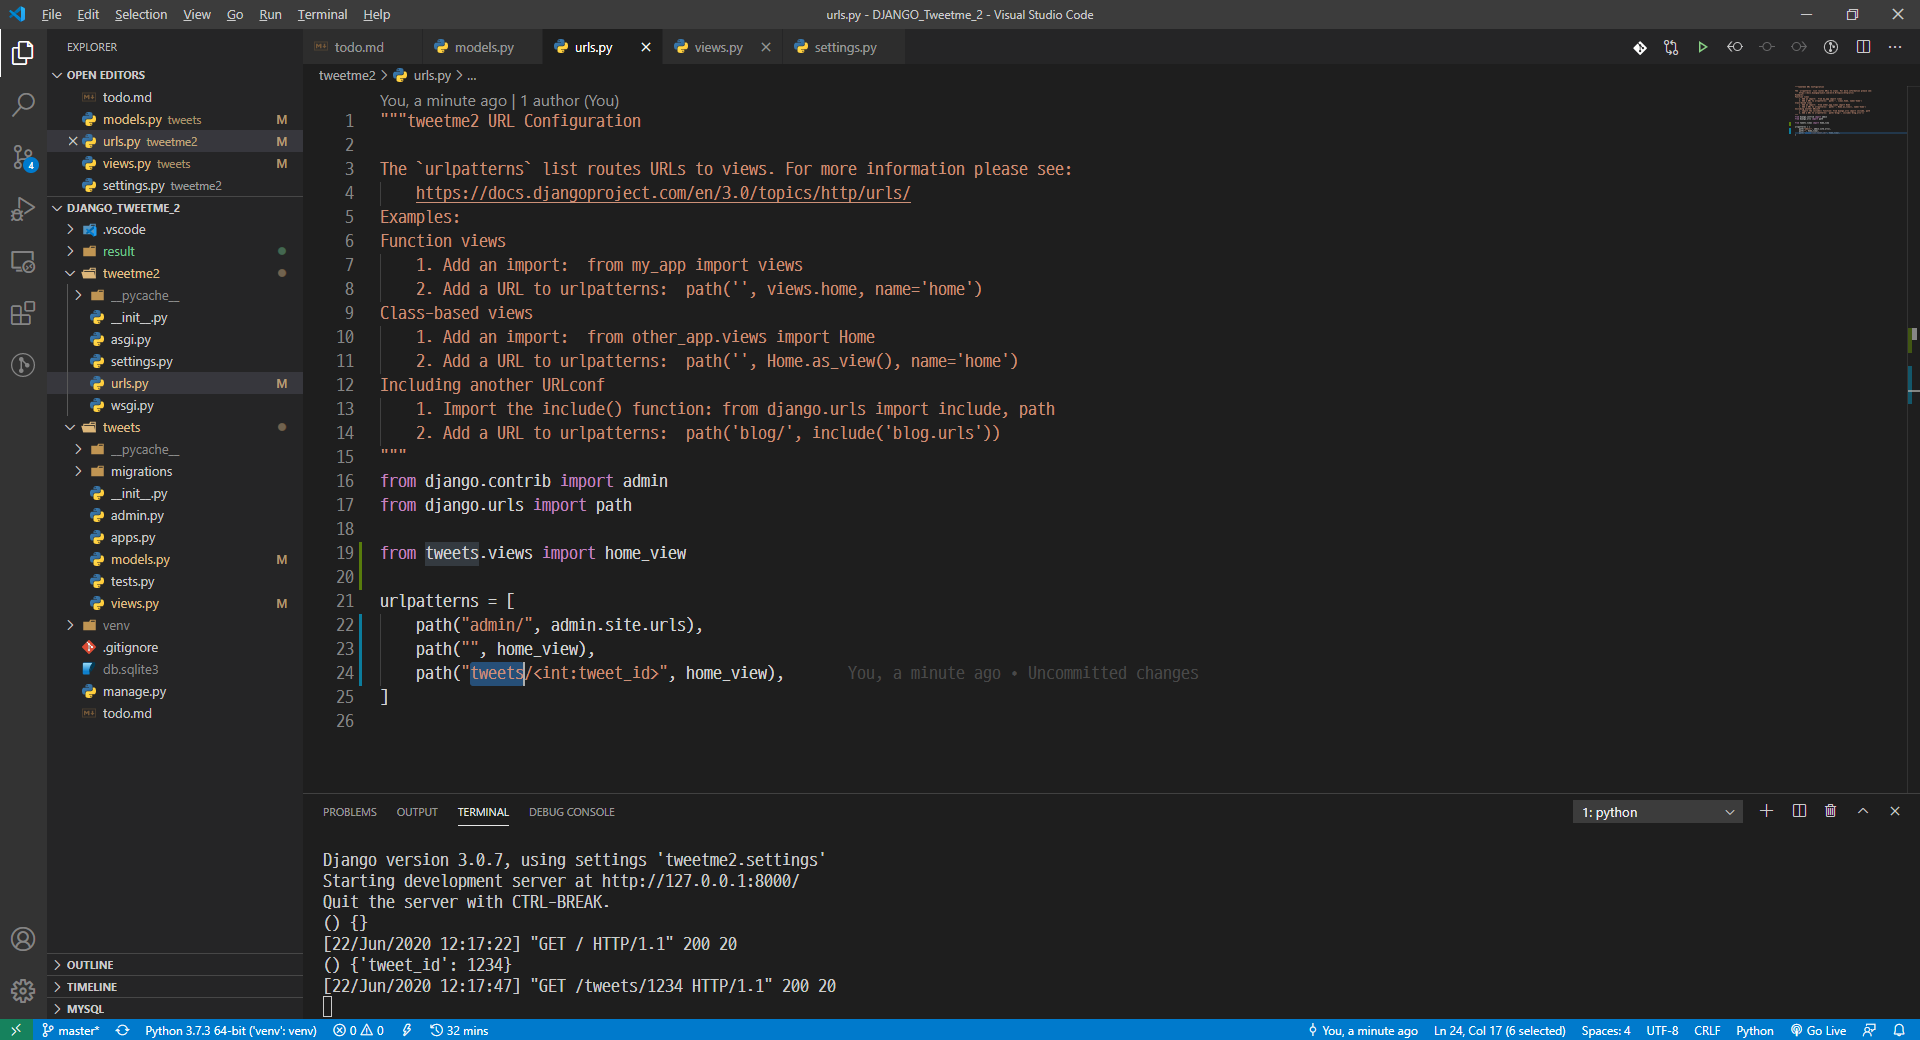The width and height of the screenshot is (1920, 1040).
Task: Create a new terminal with plus icon
Action: 1767,811
